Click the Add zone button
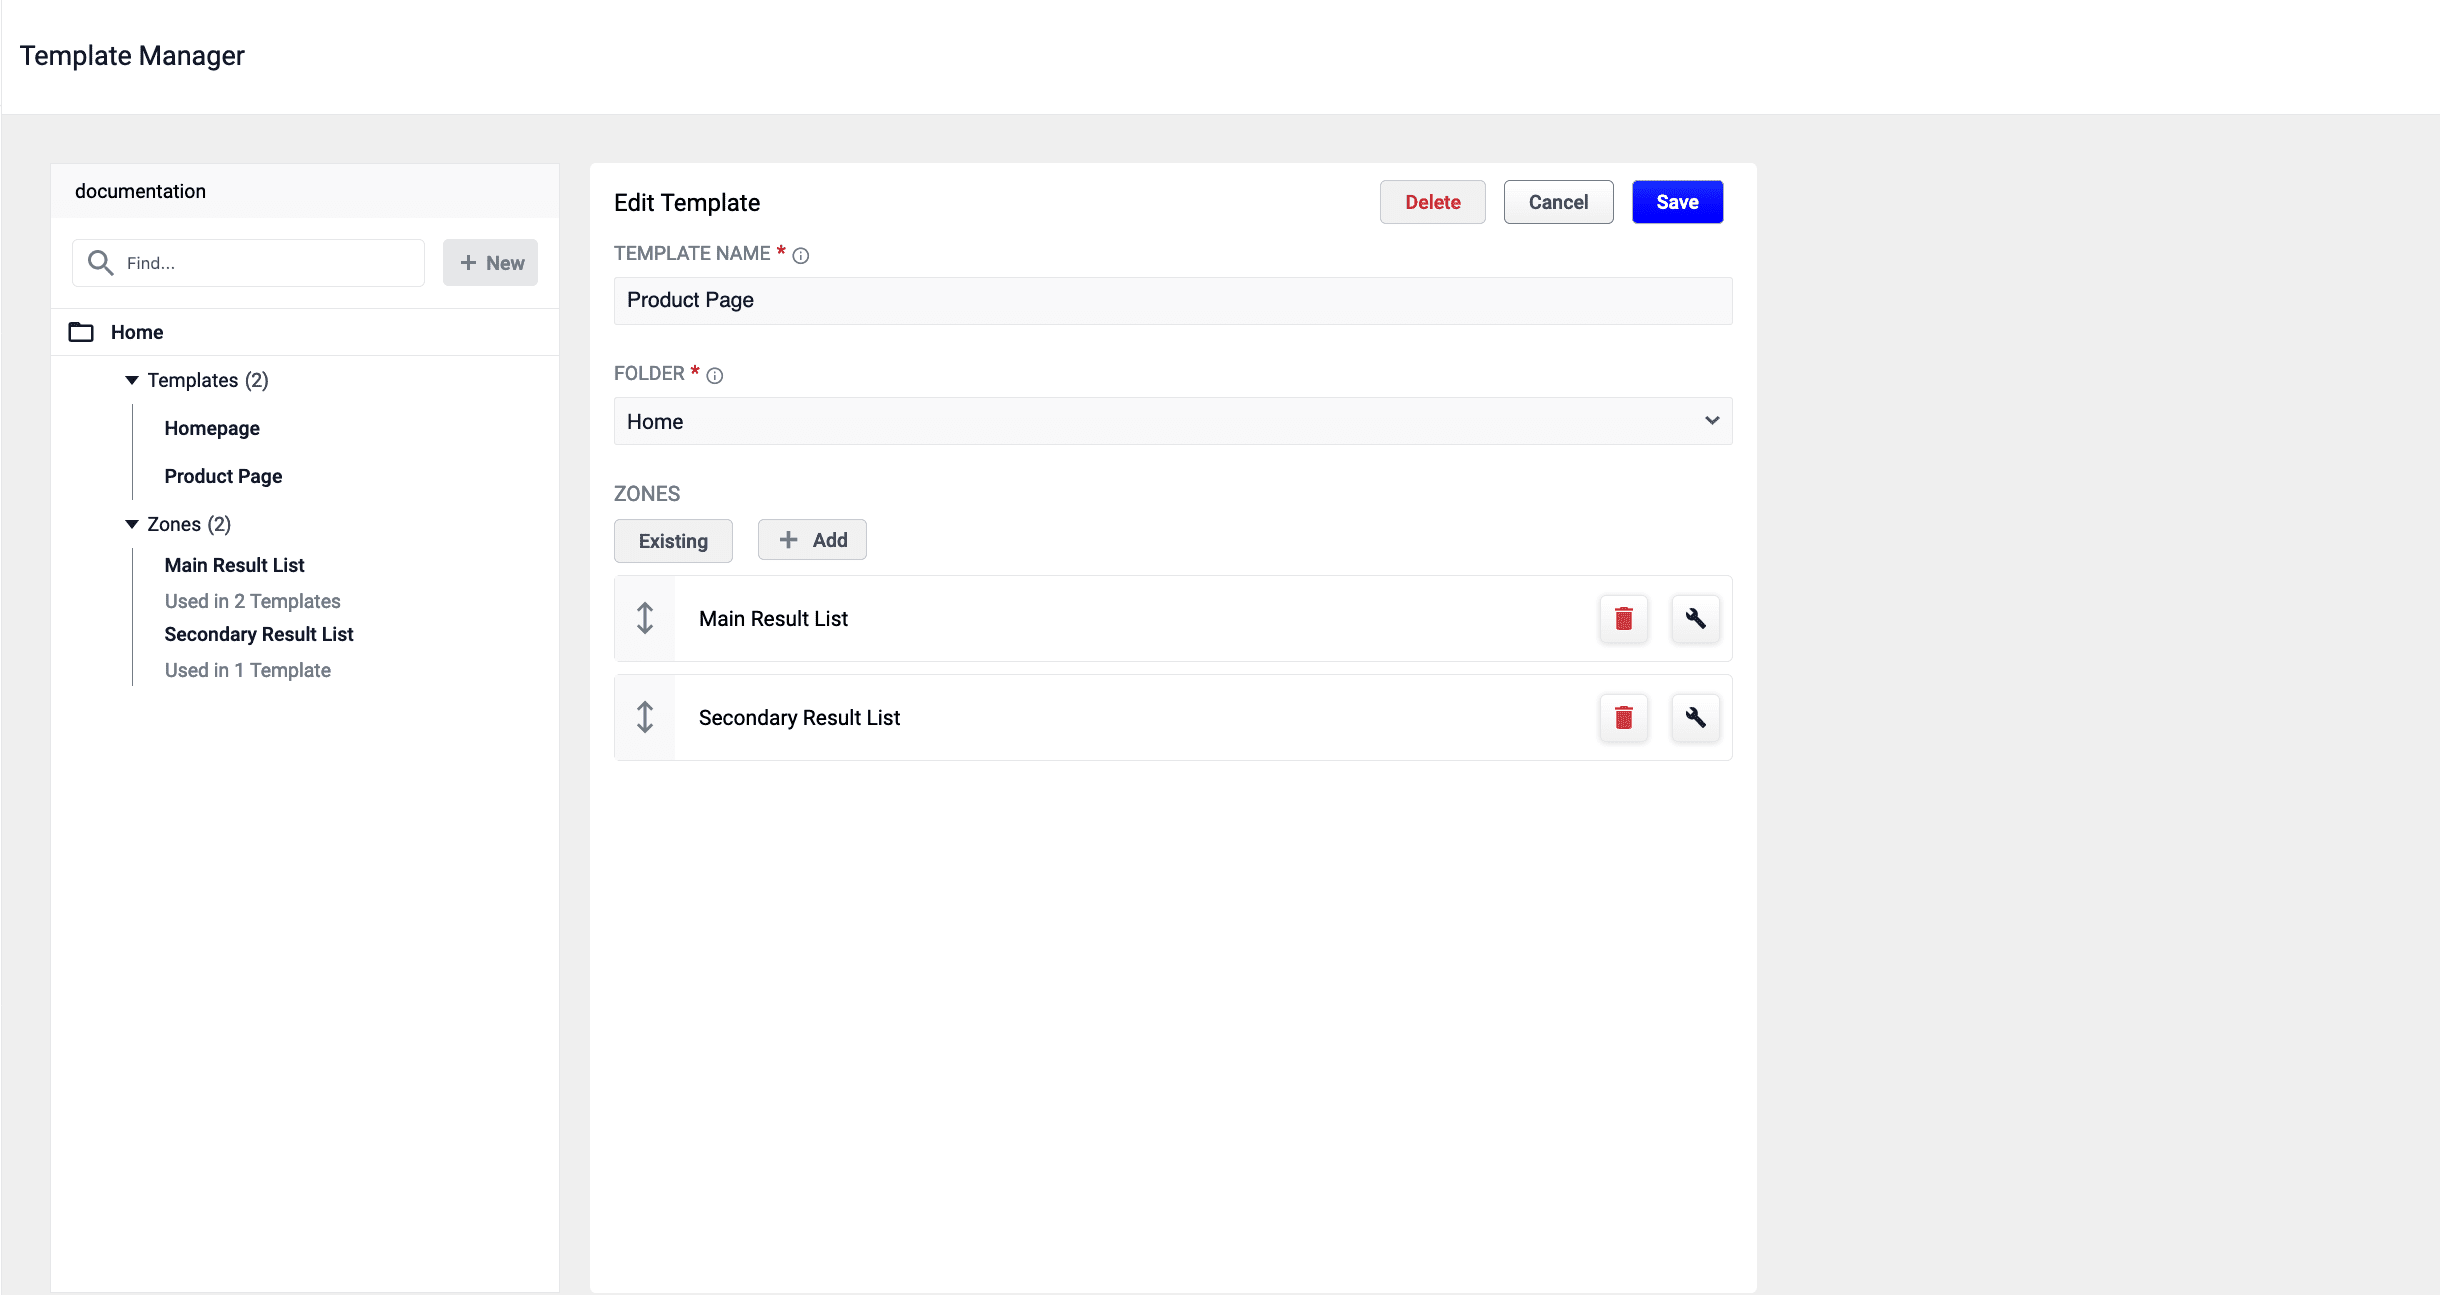Image resolution: width=2440 pixels, height=1295 pixels. tap(812, 540)
